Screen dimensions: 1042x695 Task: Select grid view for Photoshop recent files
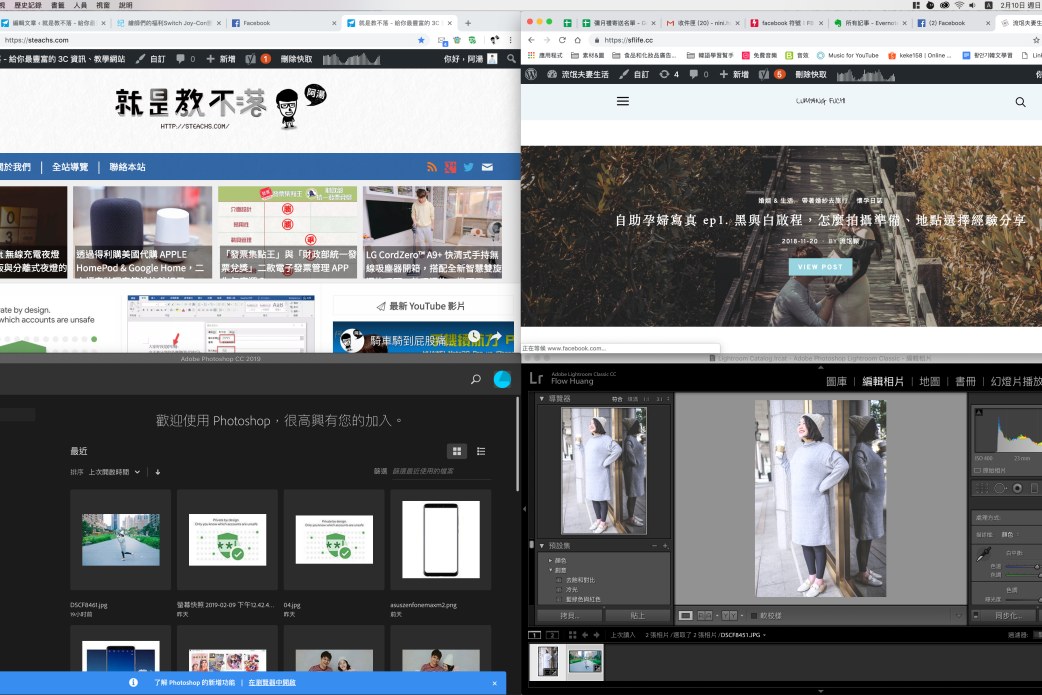(457, 452)
